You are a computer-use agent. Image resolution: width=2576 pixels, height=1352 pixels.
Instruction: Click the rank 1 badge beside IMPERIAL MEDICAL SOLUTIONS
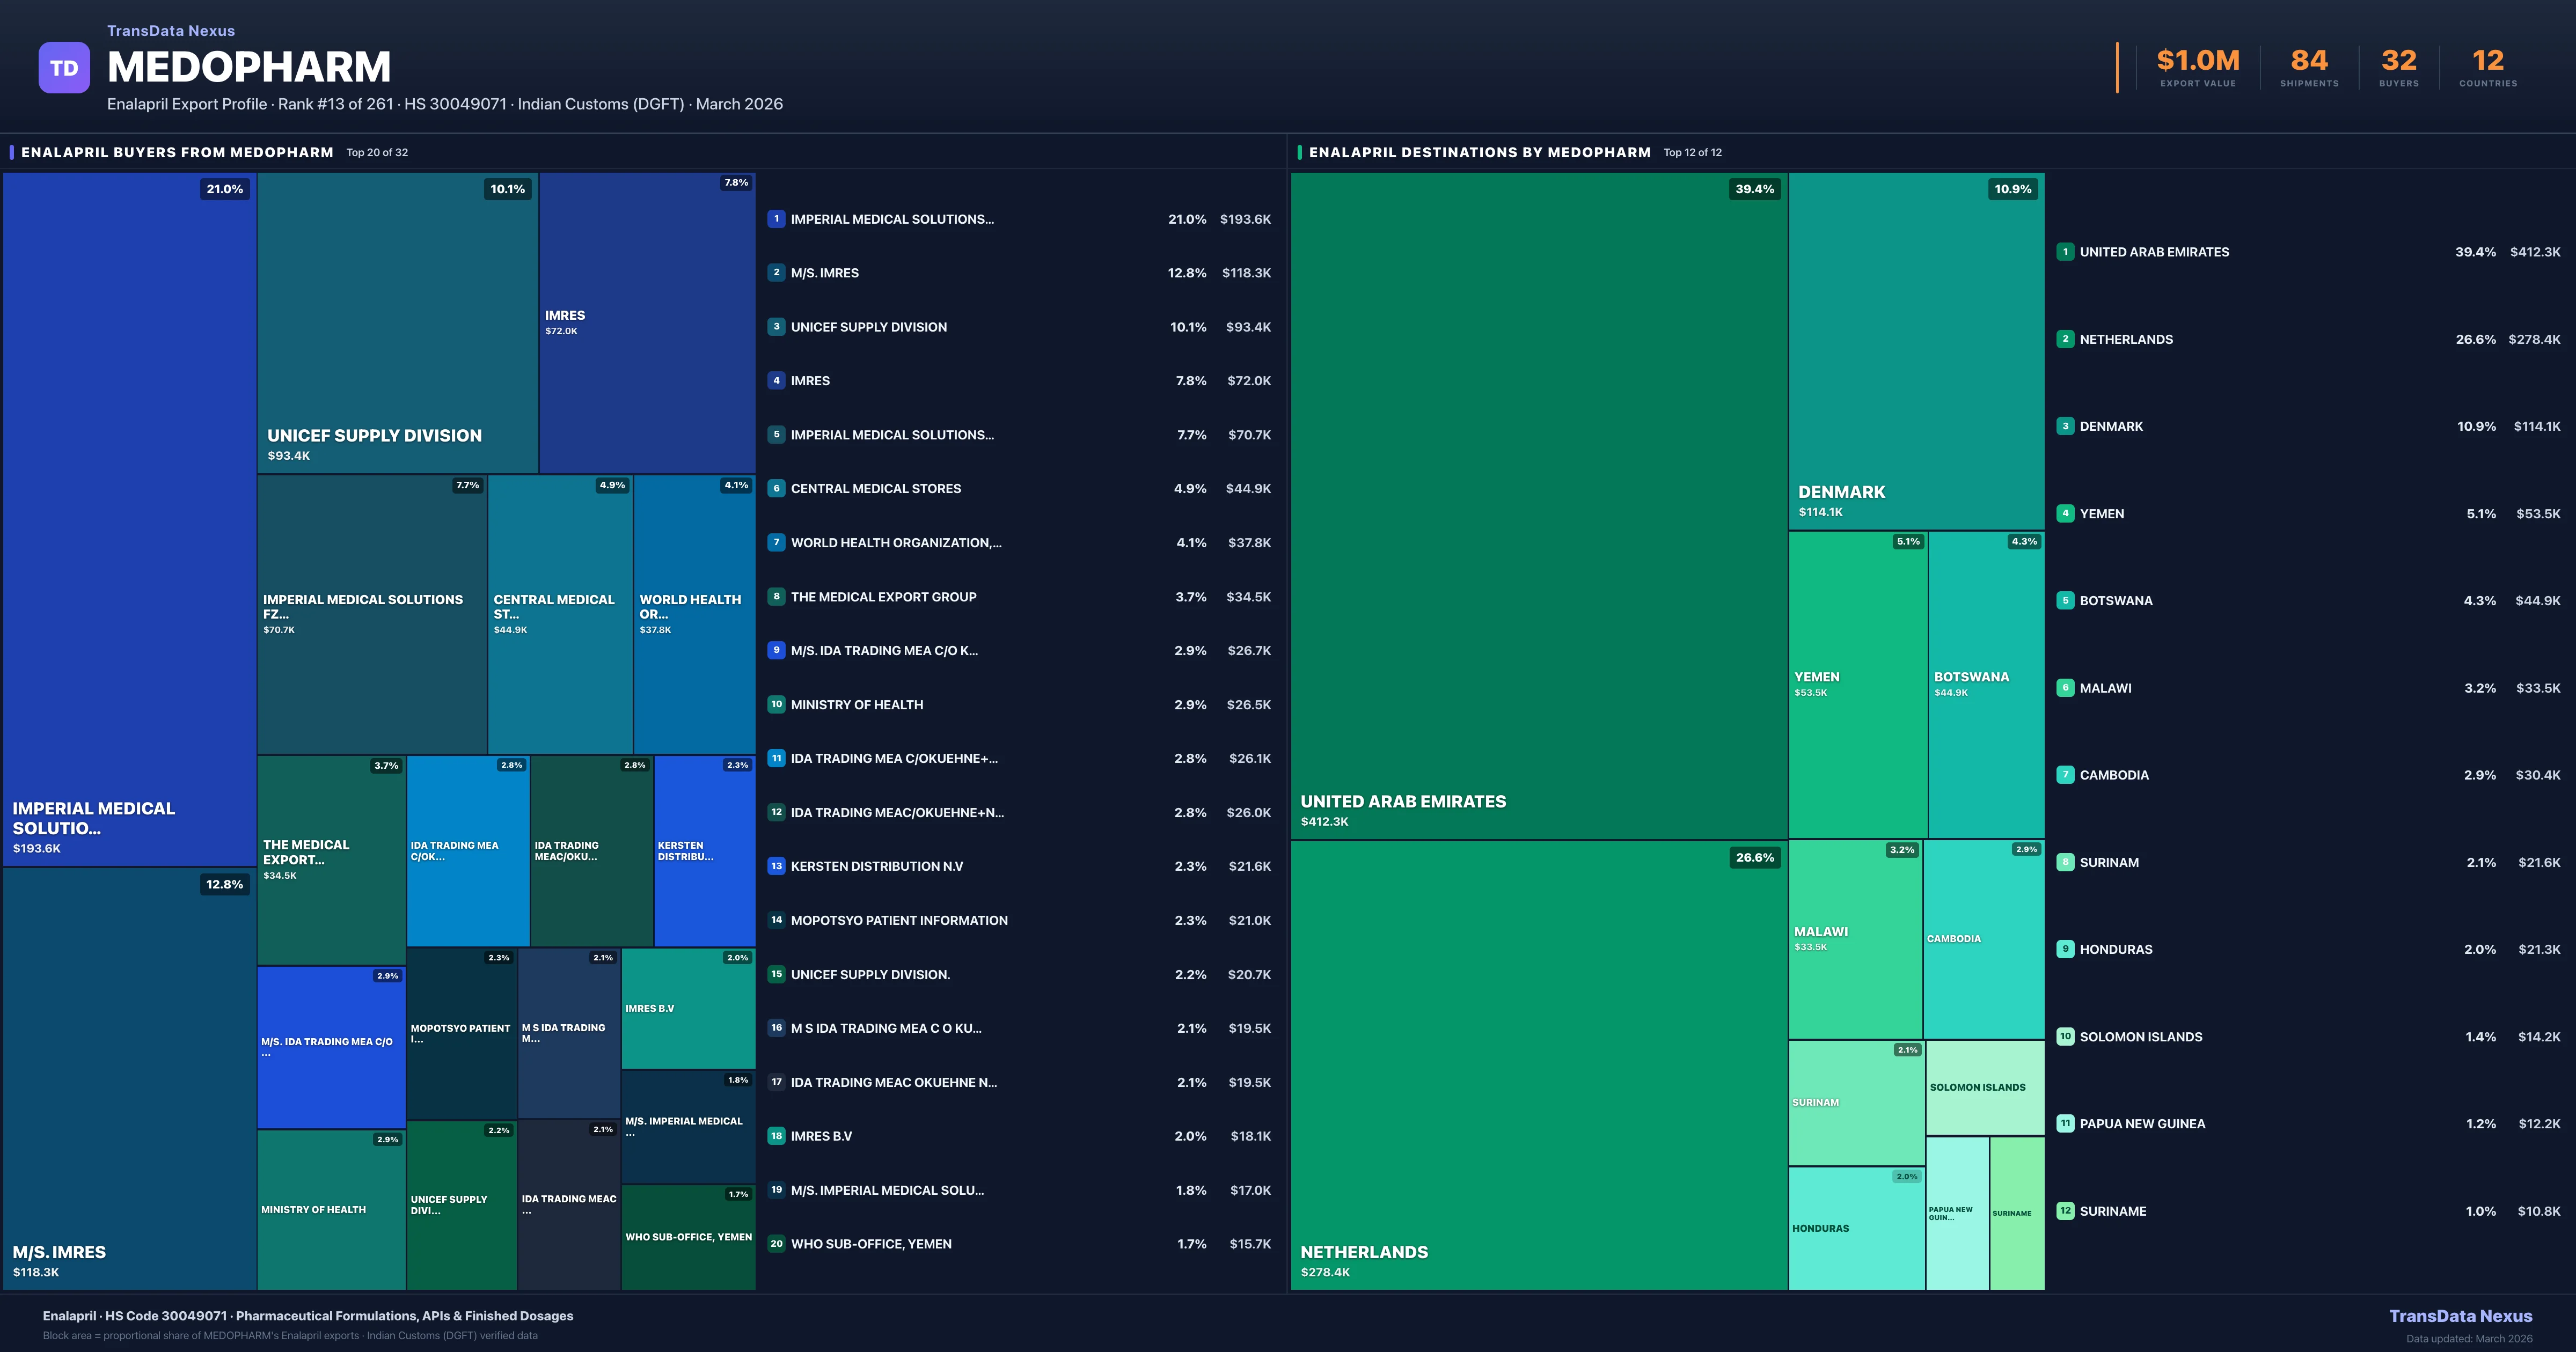coord(776,218)
